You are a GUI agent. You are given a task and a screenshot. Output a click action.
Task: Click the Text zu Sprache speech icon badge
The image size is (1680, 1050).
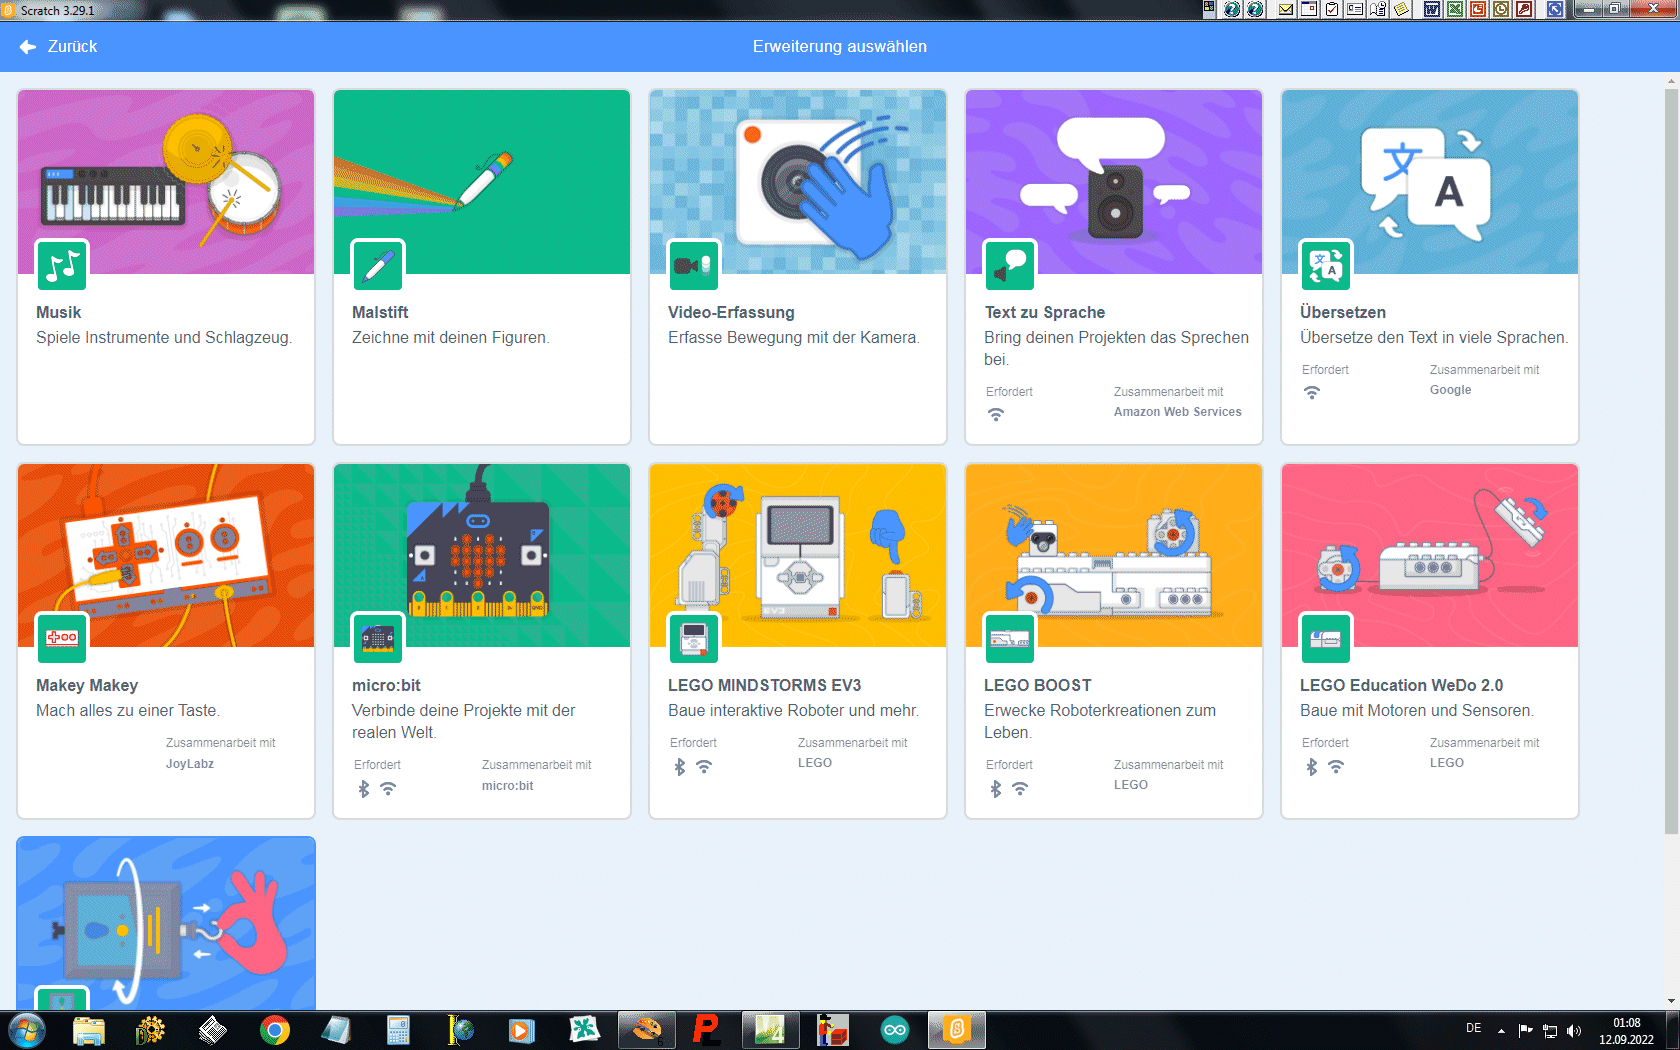[x=1010, y=265]
